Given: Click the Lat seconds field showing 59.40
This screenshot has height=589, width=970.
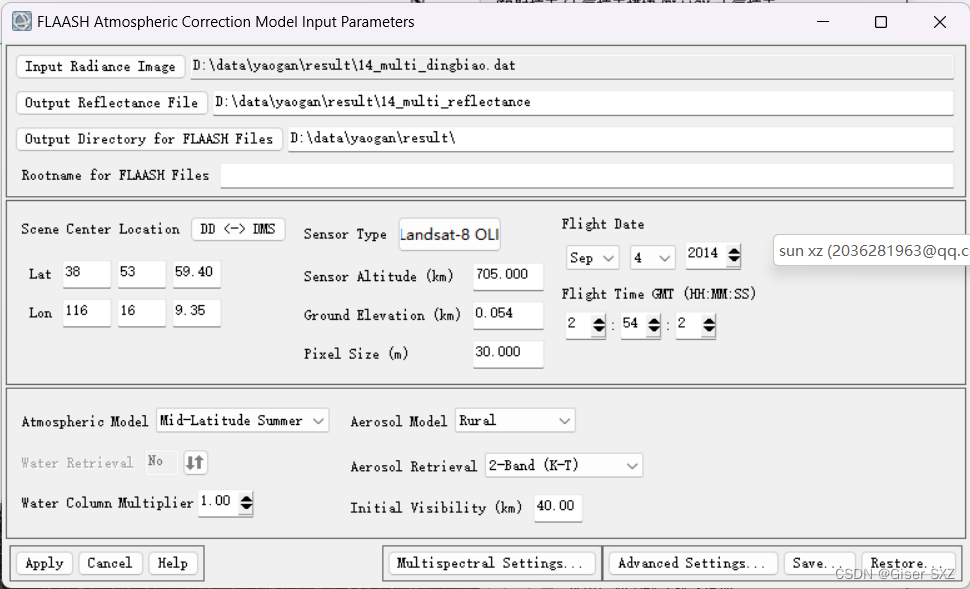Looking at the screenshot, I should [x=197, y=274].
